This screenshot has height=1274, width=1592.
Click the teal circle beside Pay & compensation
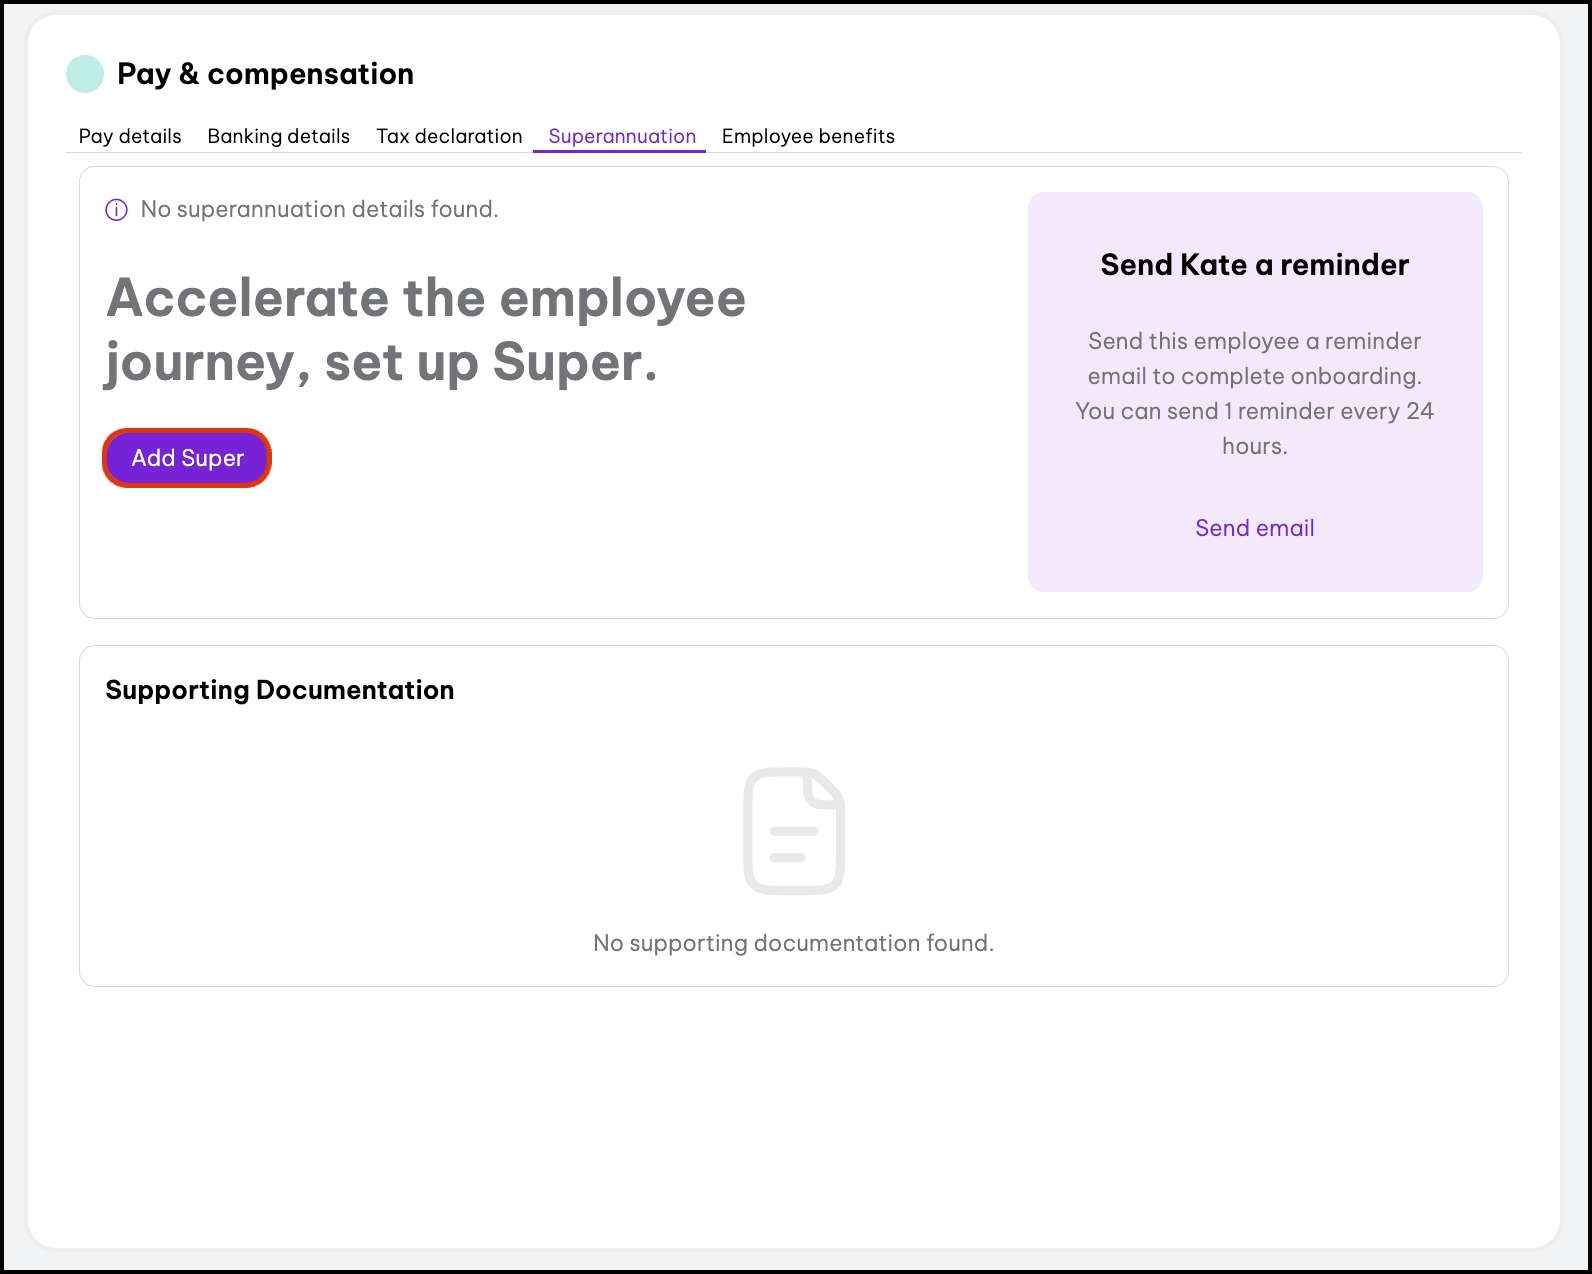[85, 74]
